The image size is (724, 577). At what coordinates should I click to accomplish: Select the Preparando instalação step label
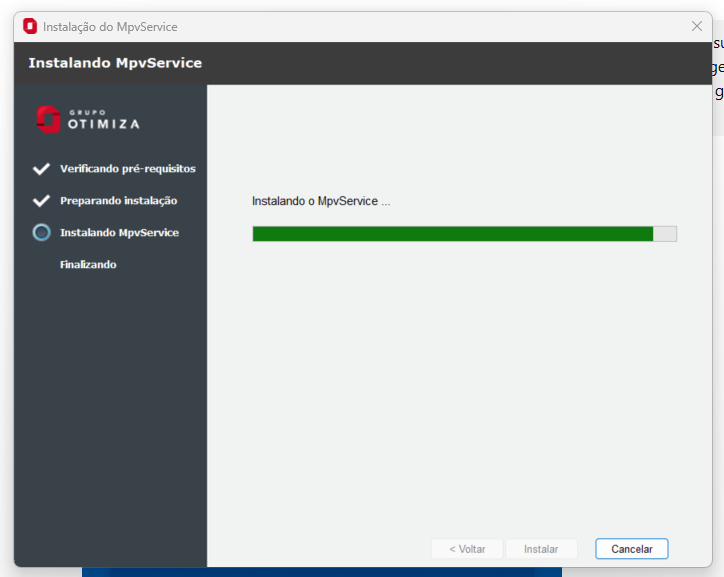[x=119, y=200]
